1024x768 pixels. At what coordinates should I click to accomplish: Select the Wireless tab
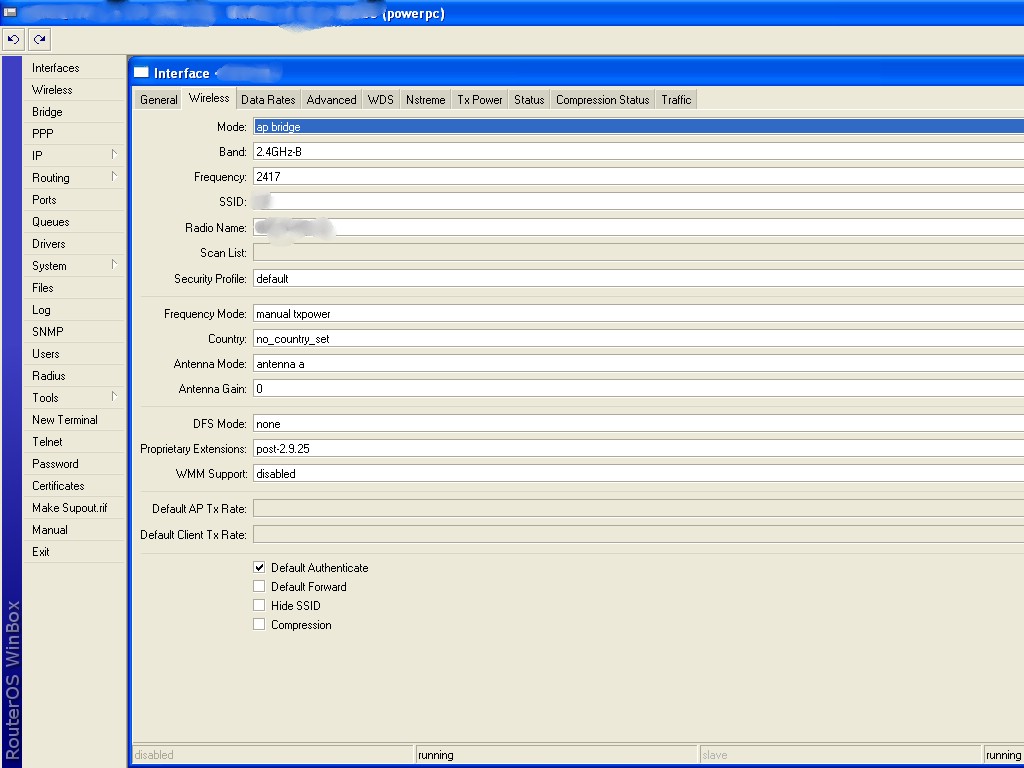[209, 98]
